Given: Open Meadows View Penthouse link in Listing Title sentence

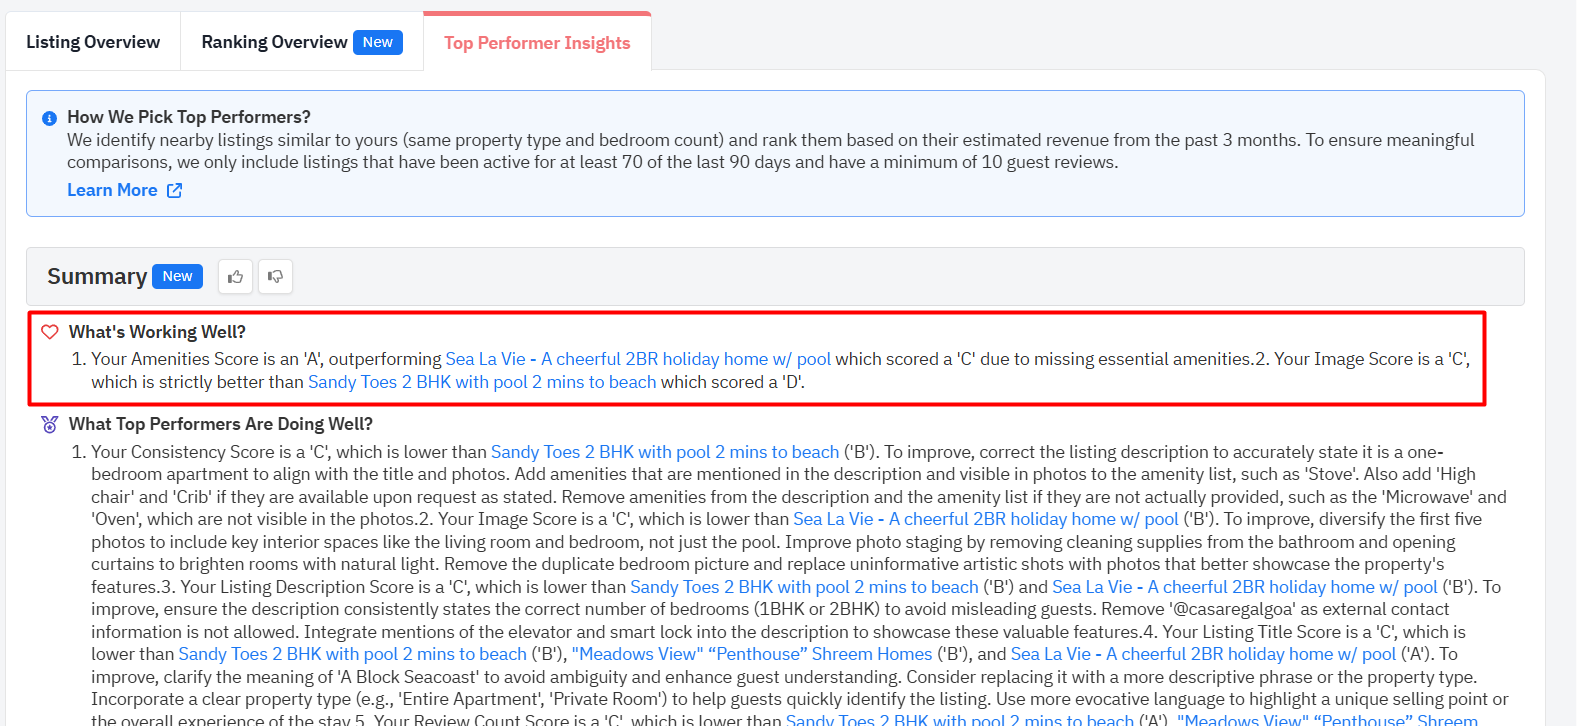Looking at the screenshot, I should click(x=751, y=654).
